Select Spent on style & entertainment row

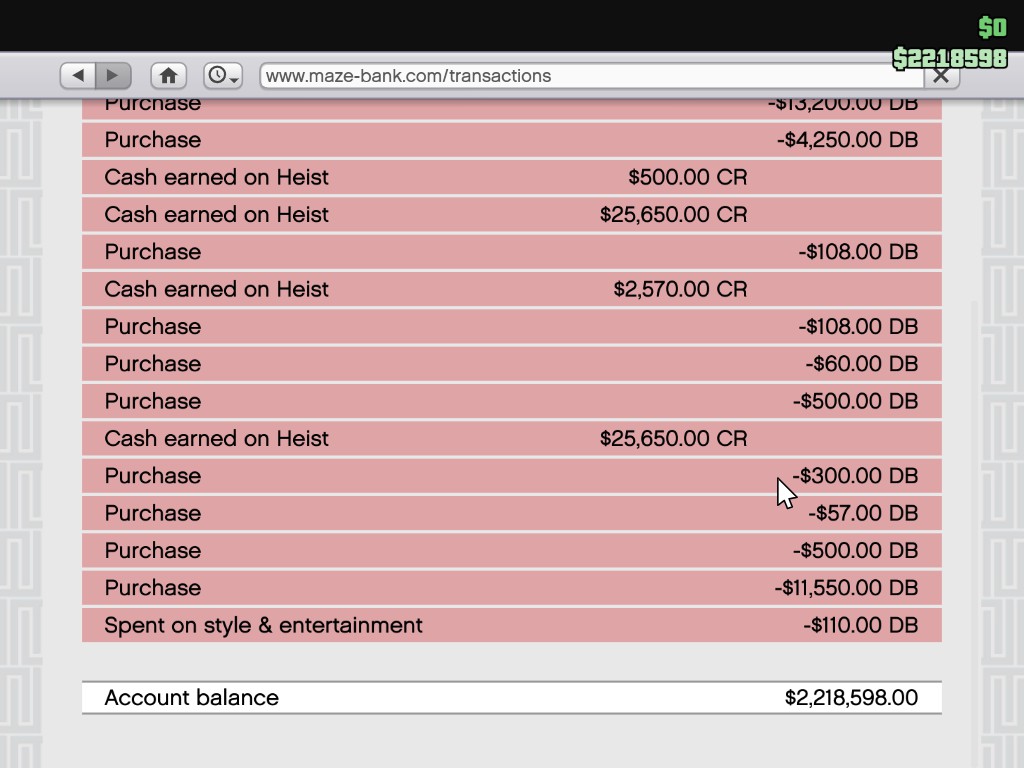511,625
